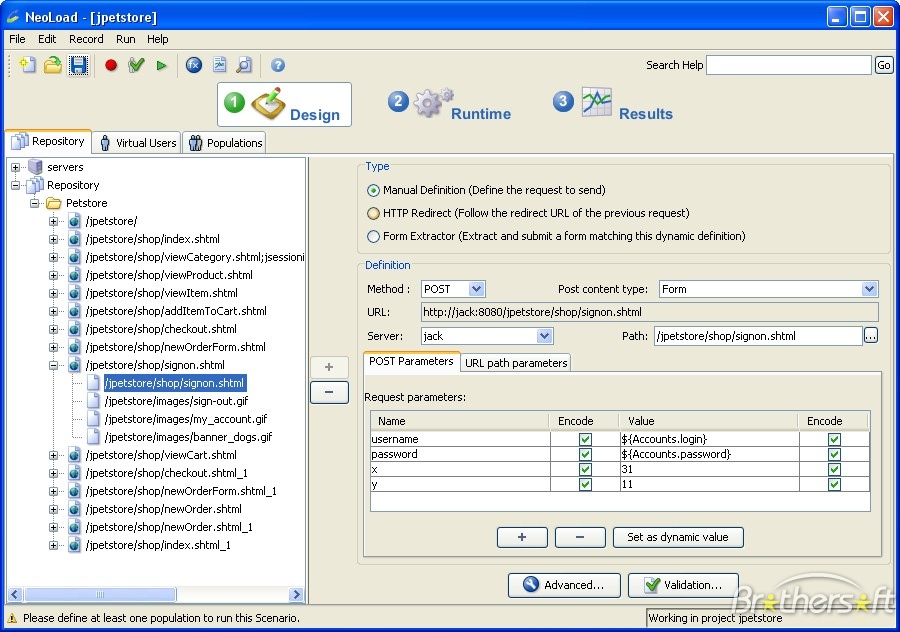900x632 pixels.
Task: Expand the /jpetstore/shop/index.shtml node
Action: pos(53,239)
